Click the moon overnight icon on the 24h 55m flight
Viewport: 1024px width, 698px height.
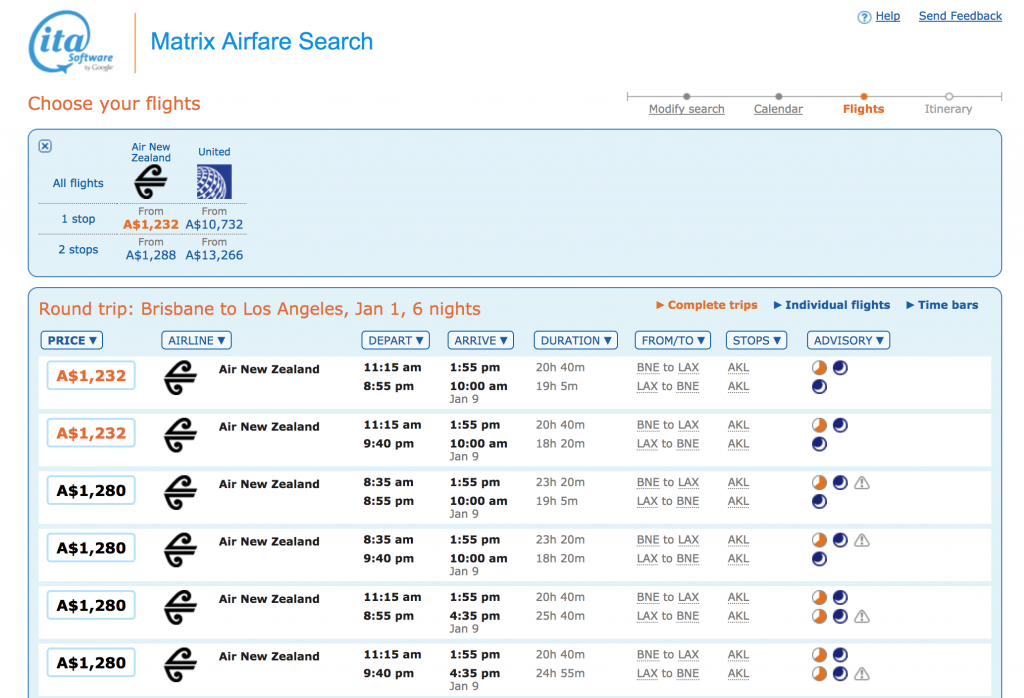(840, 674)
